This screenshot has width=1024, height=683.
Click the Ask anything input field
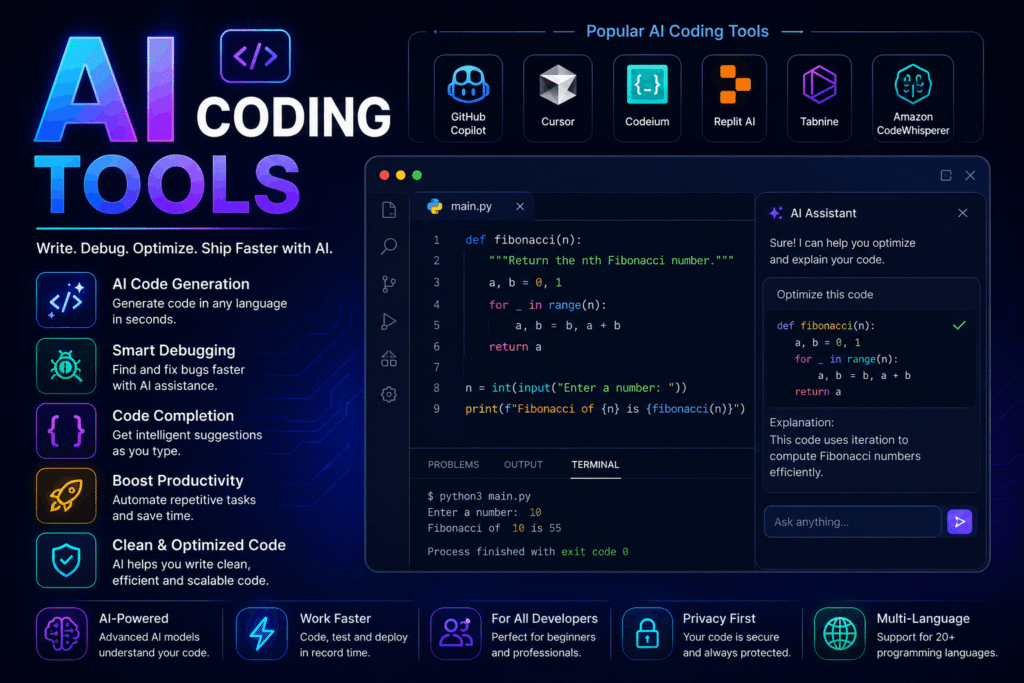tap(852, 522)
